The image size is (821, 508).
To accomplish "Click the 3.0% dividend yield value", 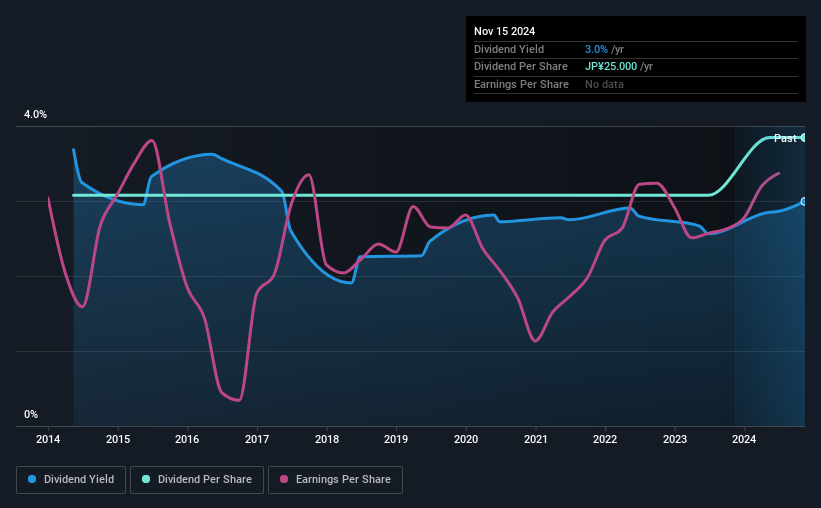I will 596,49.
